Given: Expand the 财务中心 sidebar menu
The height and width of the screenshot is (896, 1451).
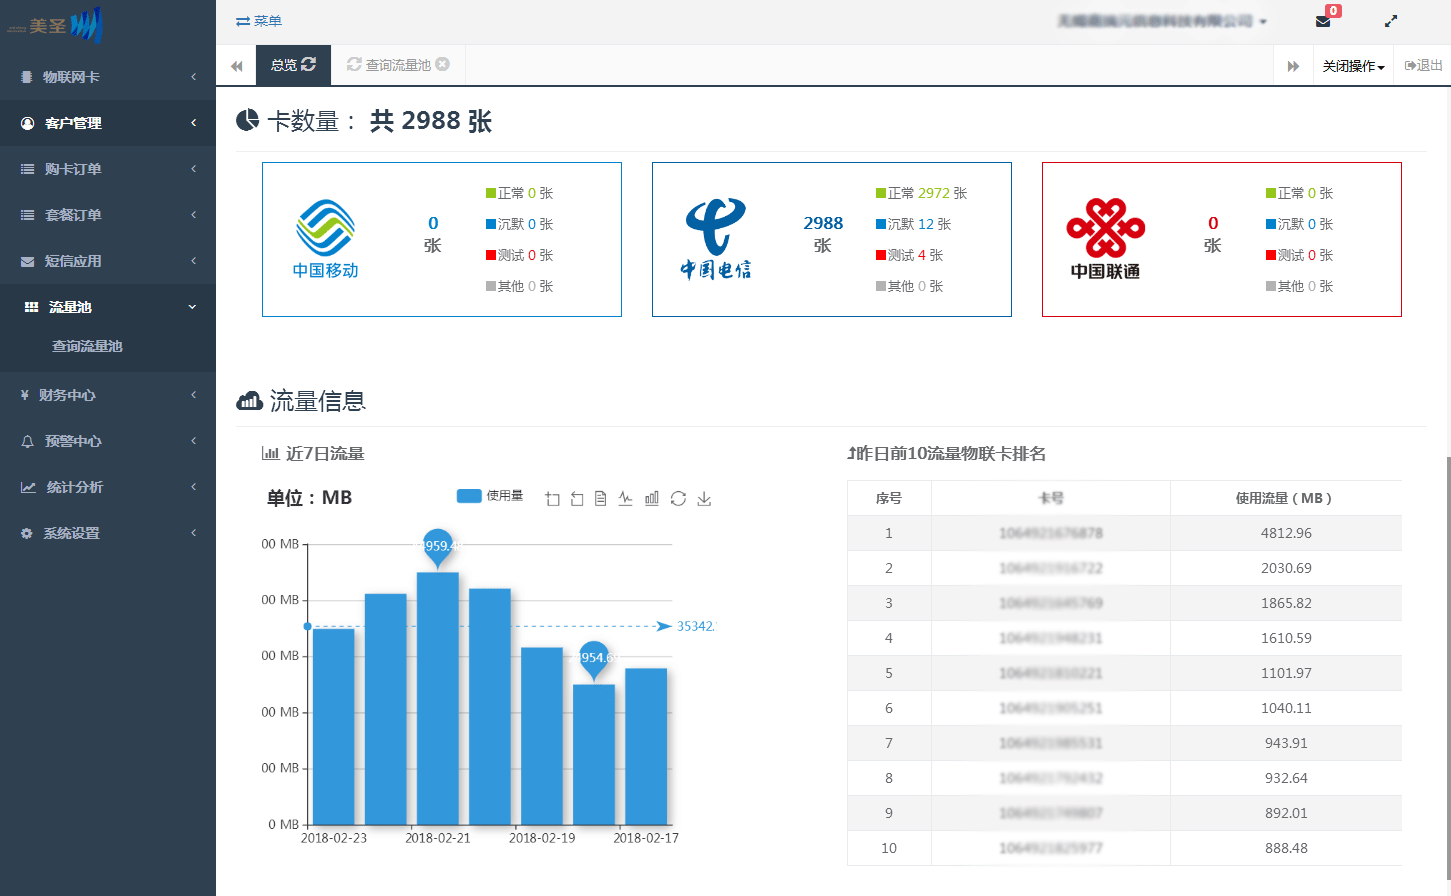Looking at the screenshot, I should coord(108,395).
